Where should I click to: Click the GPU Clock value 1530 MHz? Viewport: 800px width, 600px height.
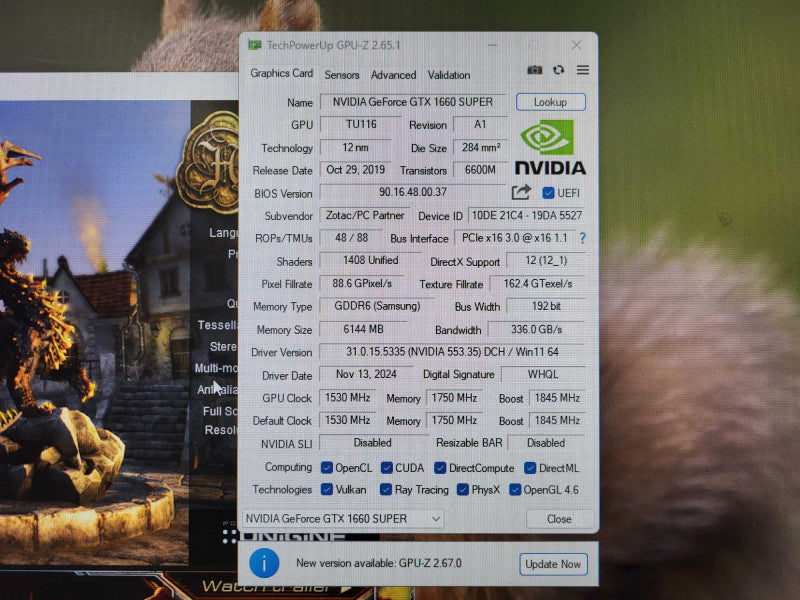point(347,397)
